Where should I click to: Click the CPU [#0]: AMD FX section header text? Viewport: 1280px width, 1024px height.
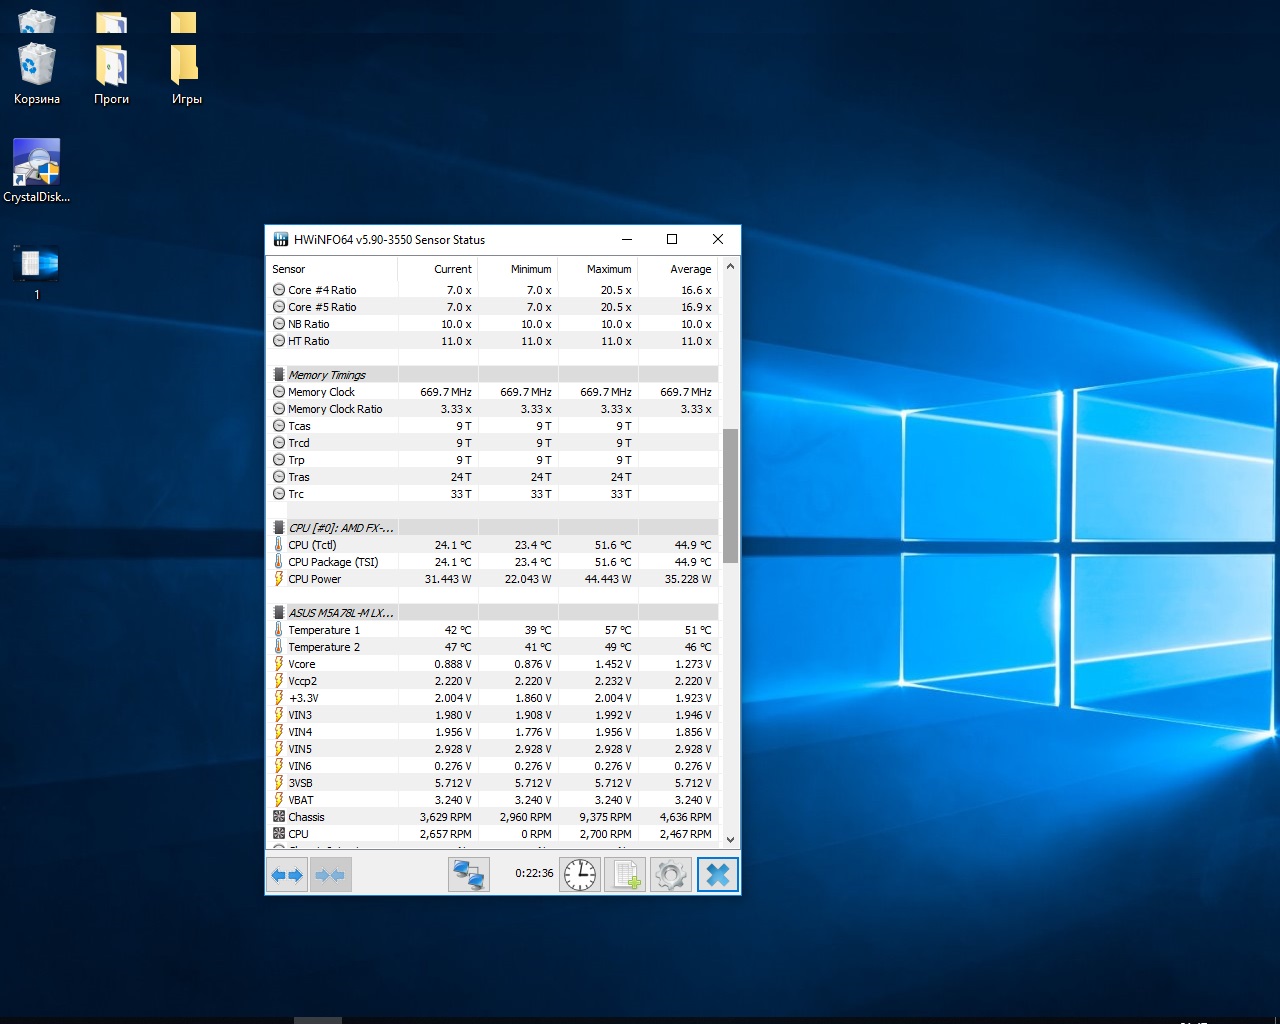[x=341, y=528]
